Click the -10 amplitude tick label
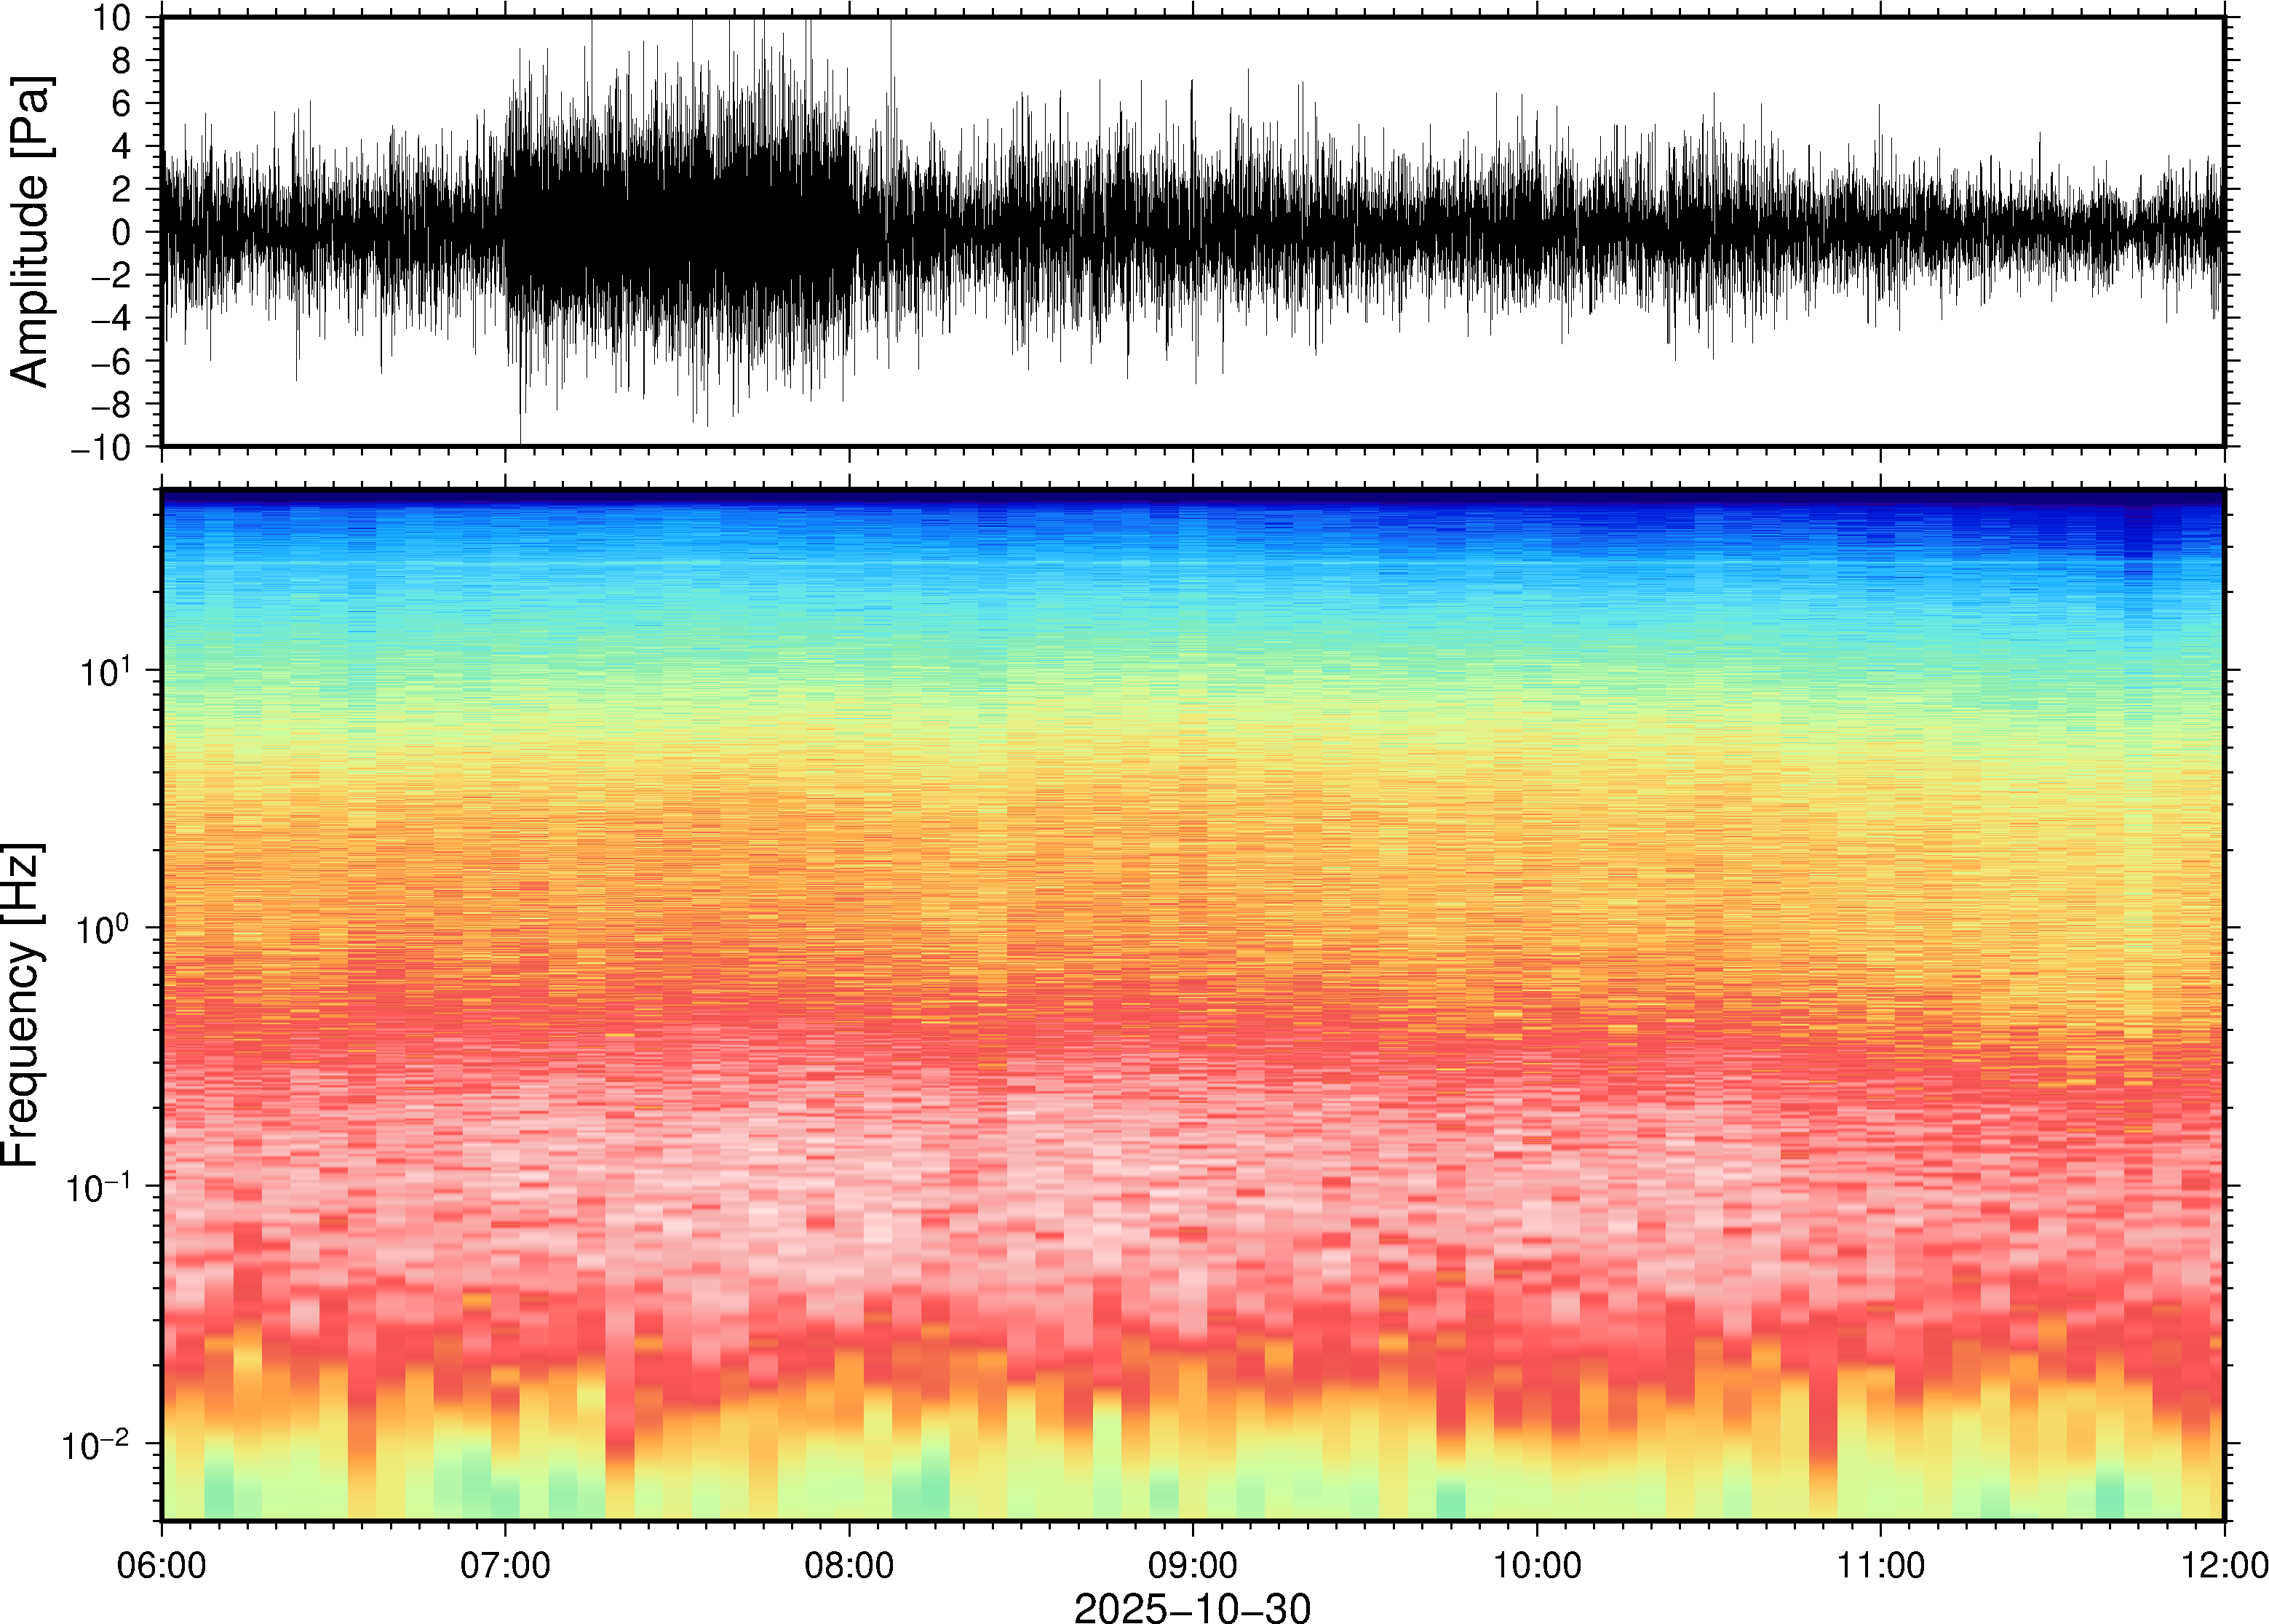2269x1624 pixels. pyautogui.click(x=100, y=448)
